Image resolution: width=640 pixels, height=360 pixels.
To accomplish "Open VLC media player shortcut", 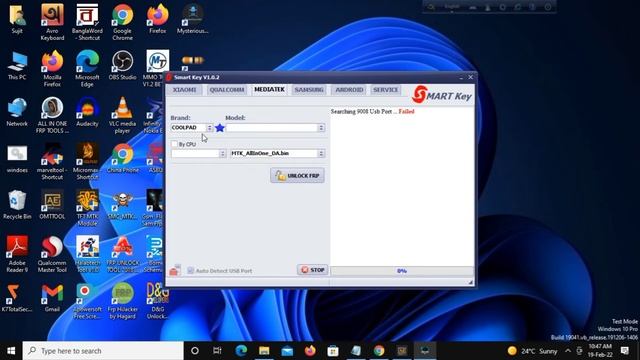I will [x=122, y=115].
